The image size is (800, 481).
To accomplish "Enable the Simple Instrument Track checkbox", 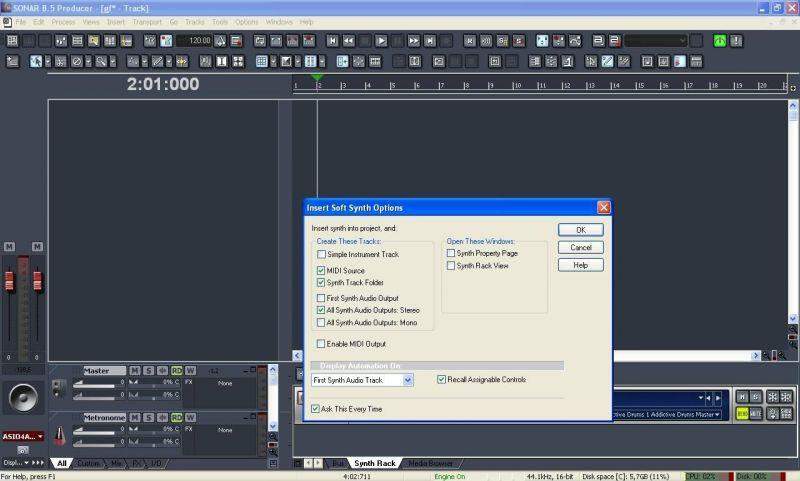I will tap(321, 254).
